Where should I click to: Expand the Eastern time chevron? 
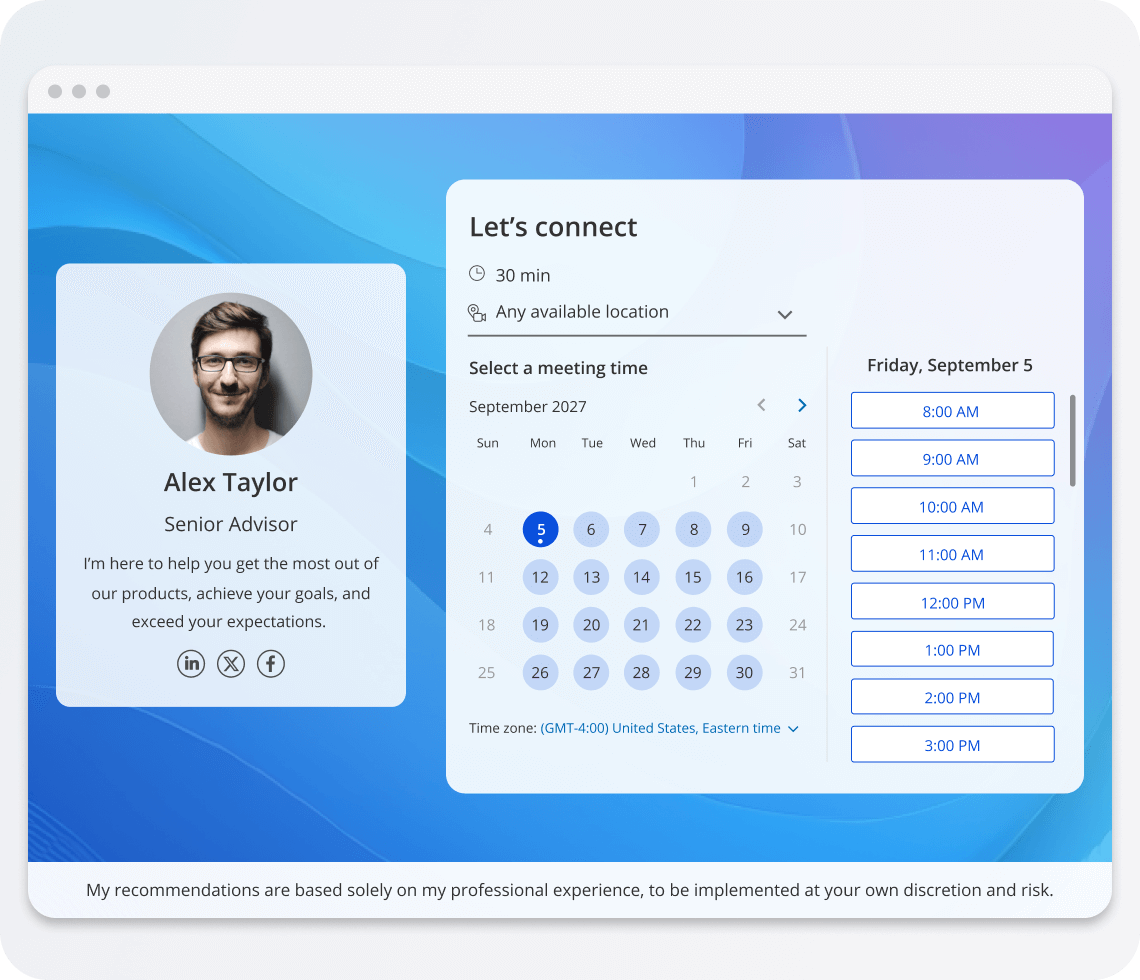click(x=795, y=728)
